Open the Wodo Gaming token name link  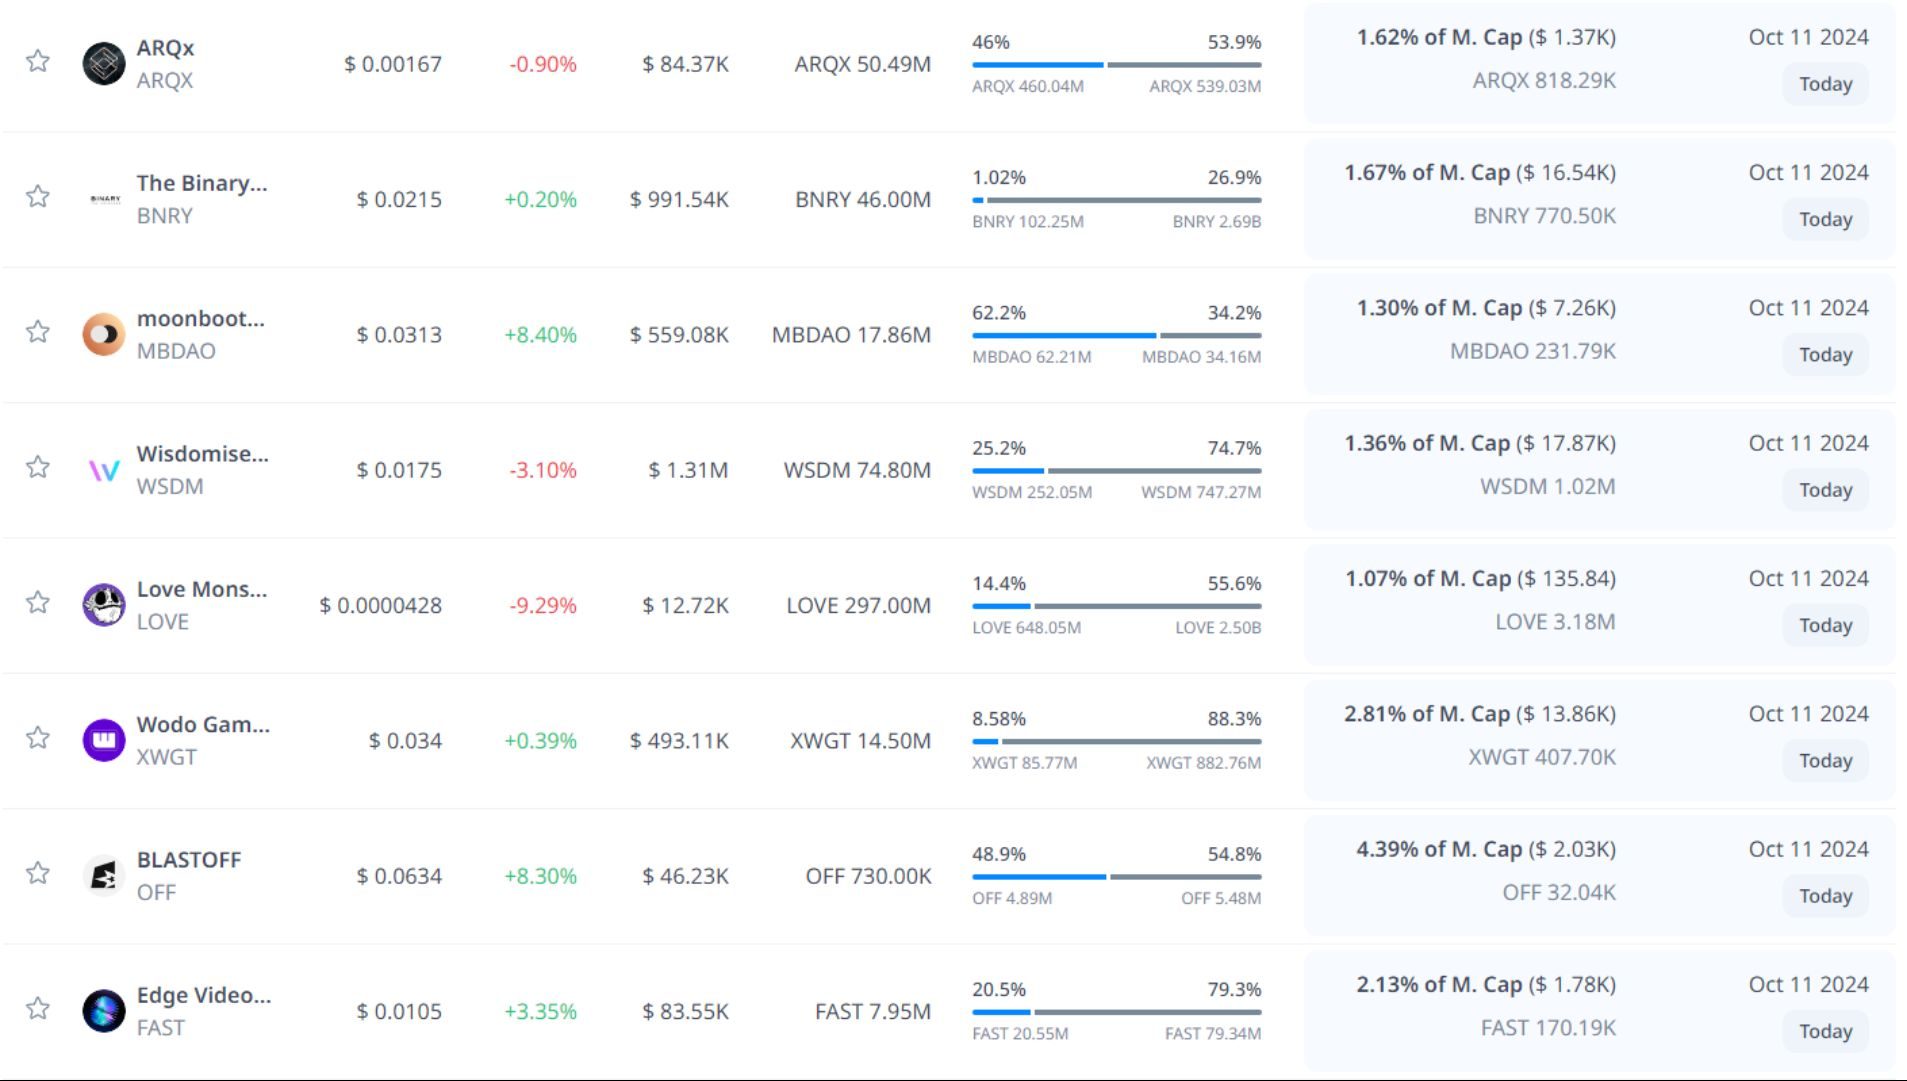[x=203, y=724]
